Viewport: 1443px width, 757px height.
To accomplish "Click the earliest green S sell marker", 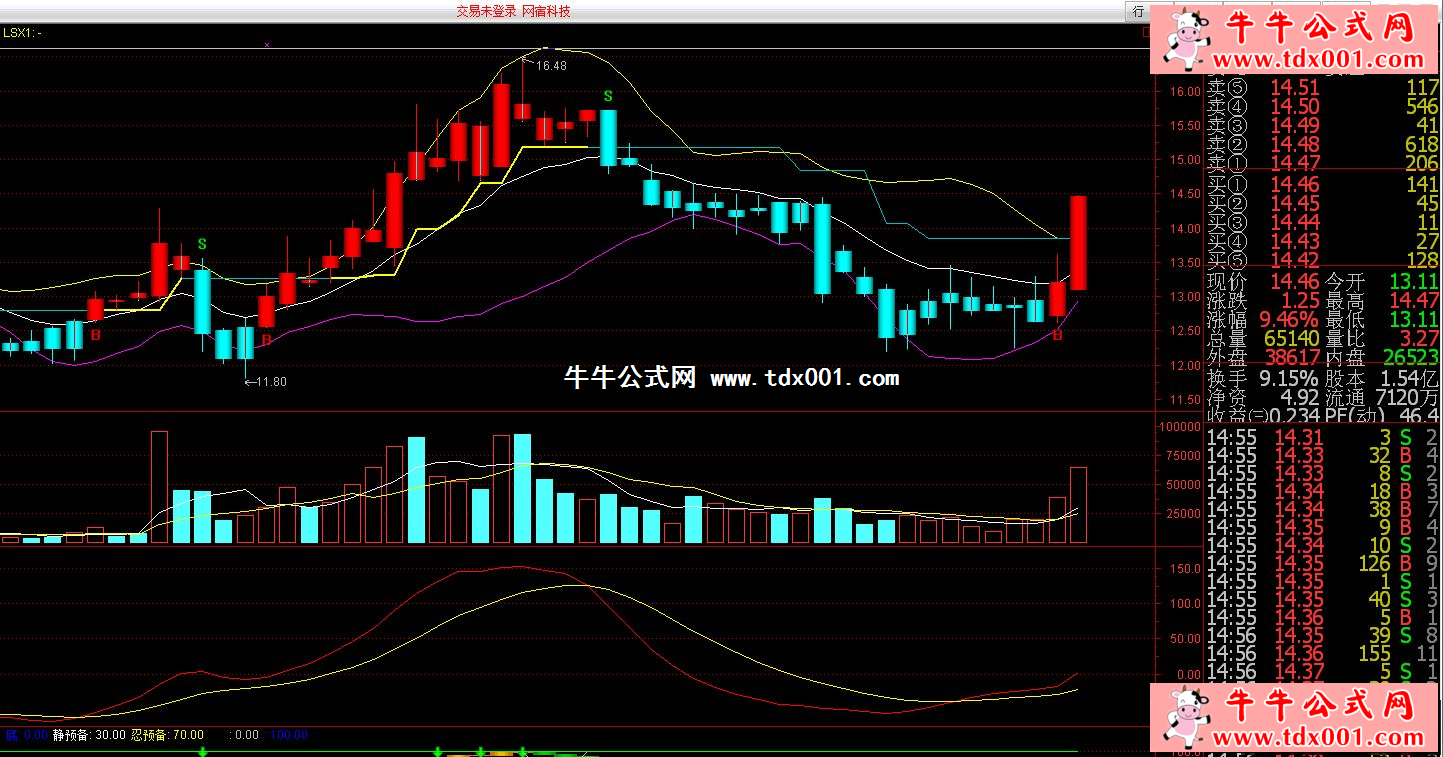I will tap(202, 244).
